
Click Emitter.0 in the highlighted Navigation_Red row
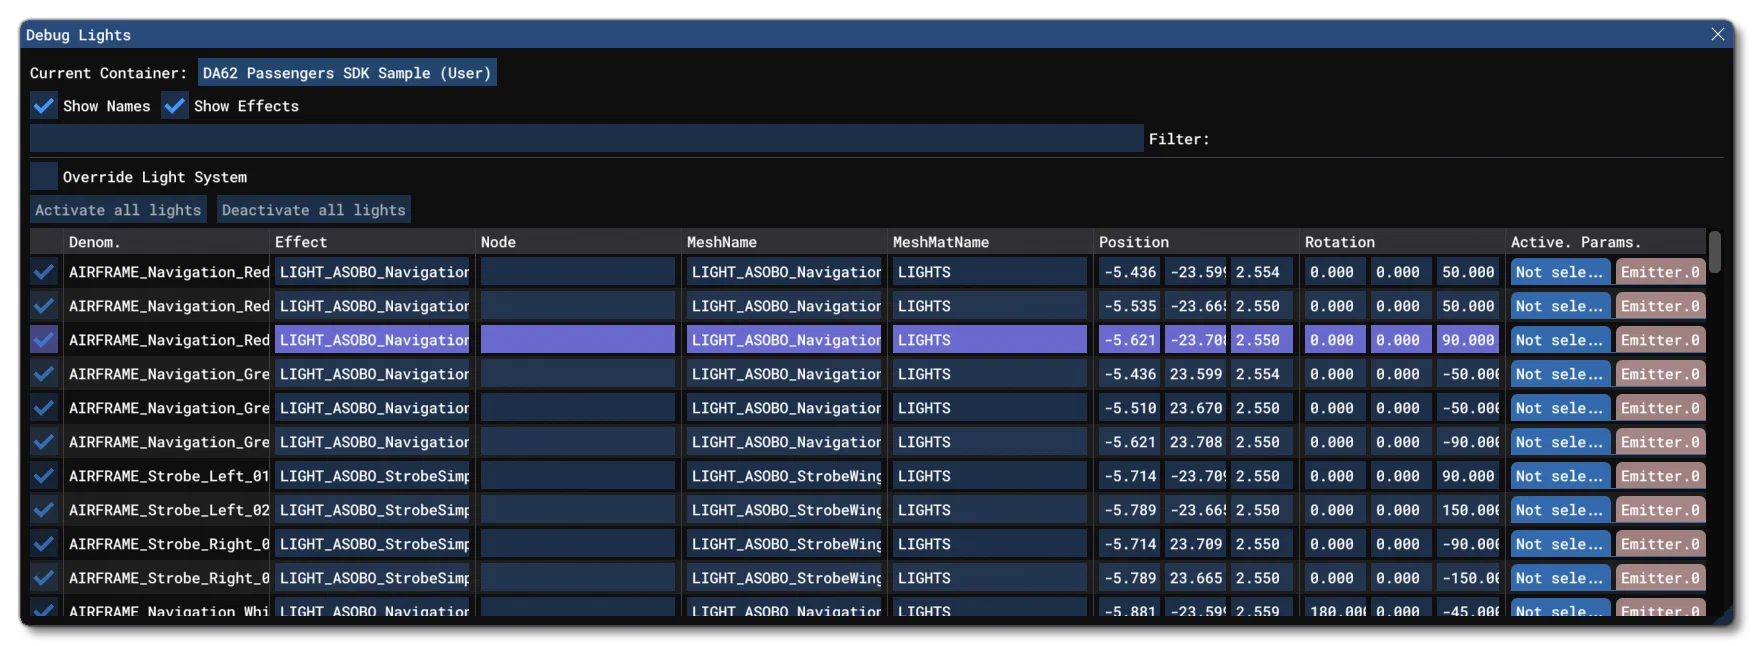tap(1660, 339)
